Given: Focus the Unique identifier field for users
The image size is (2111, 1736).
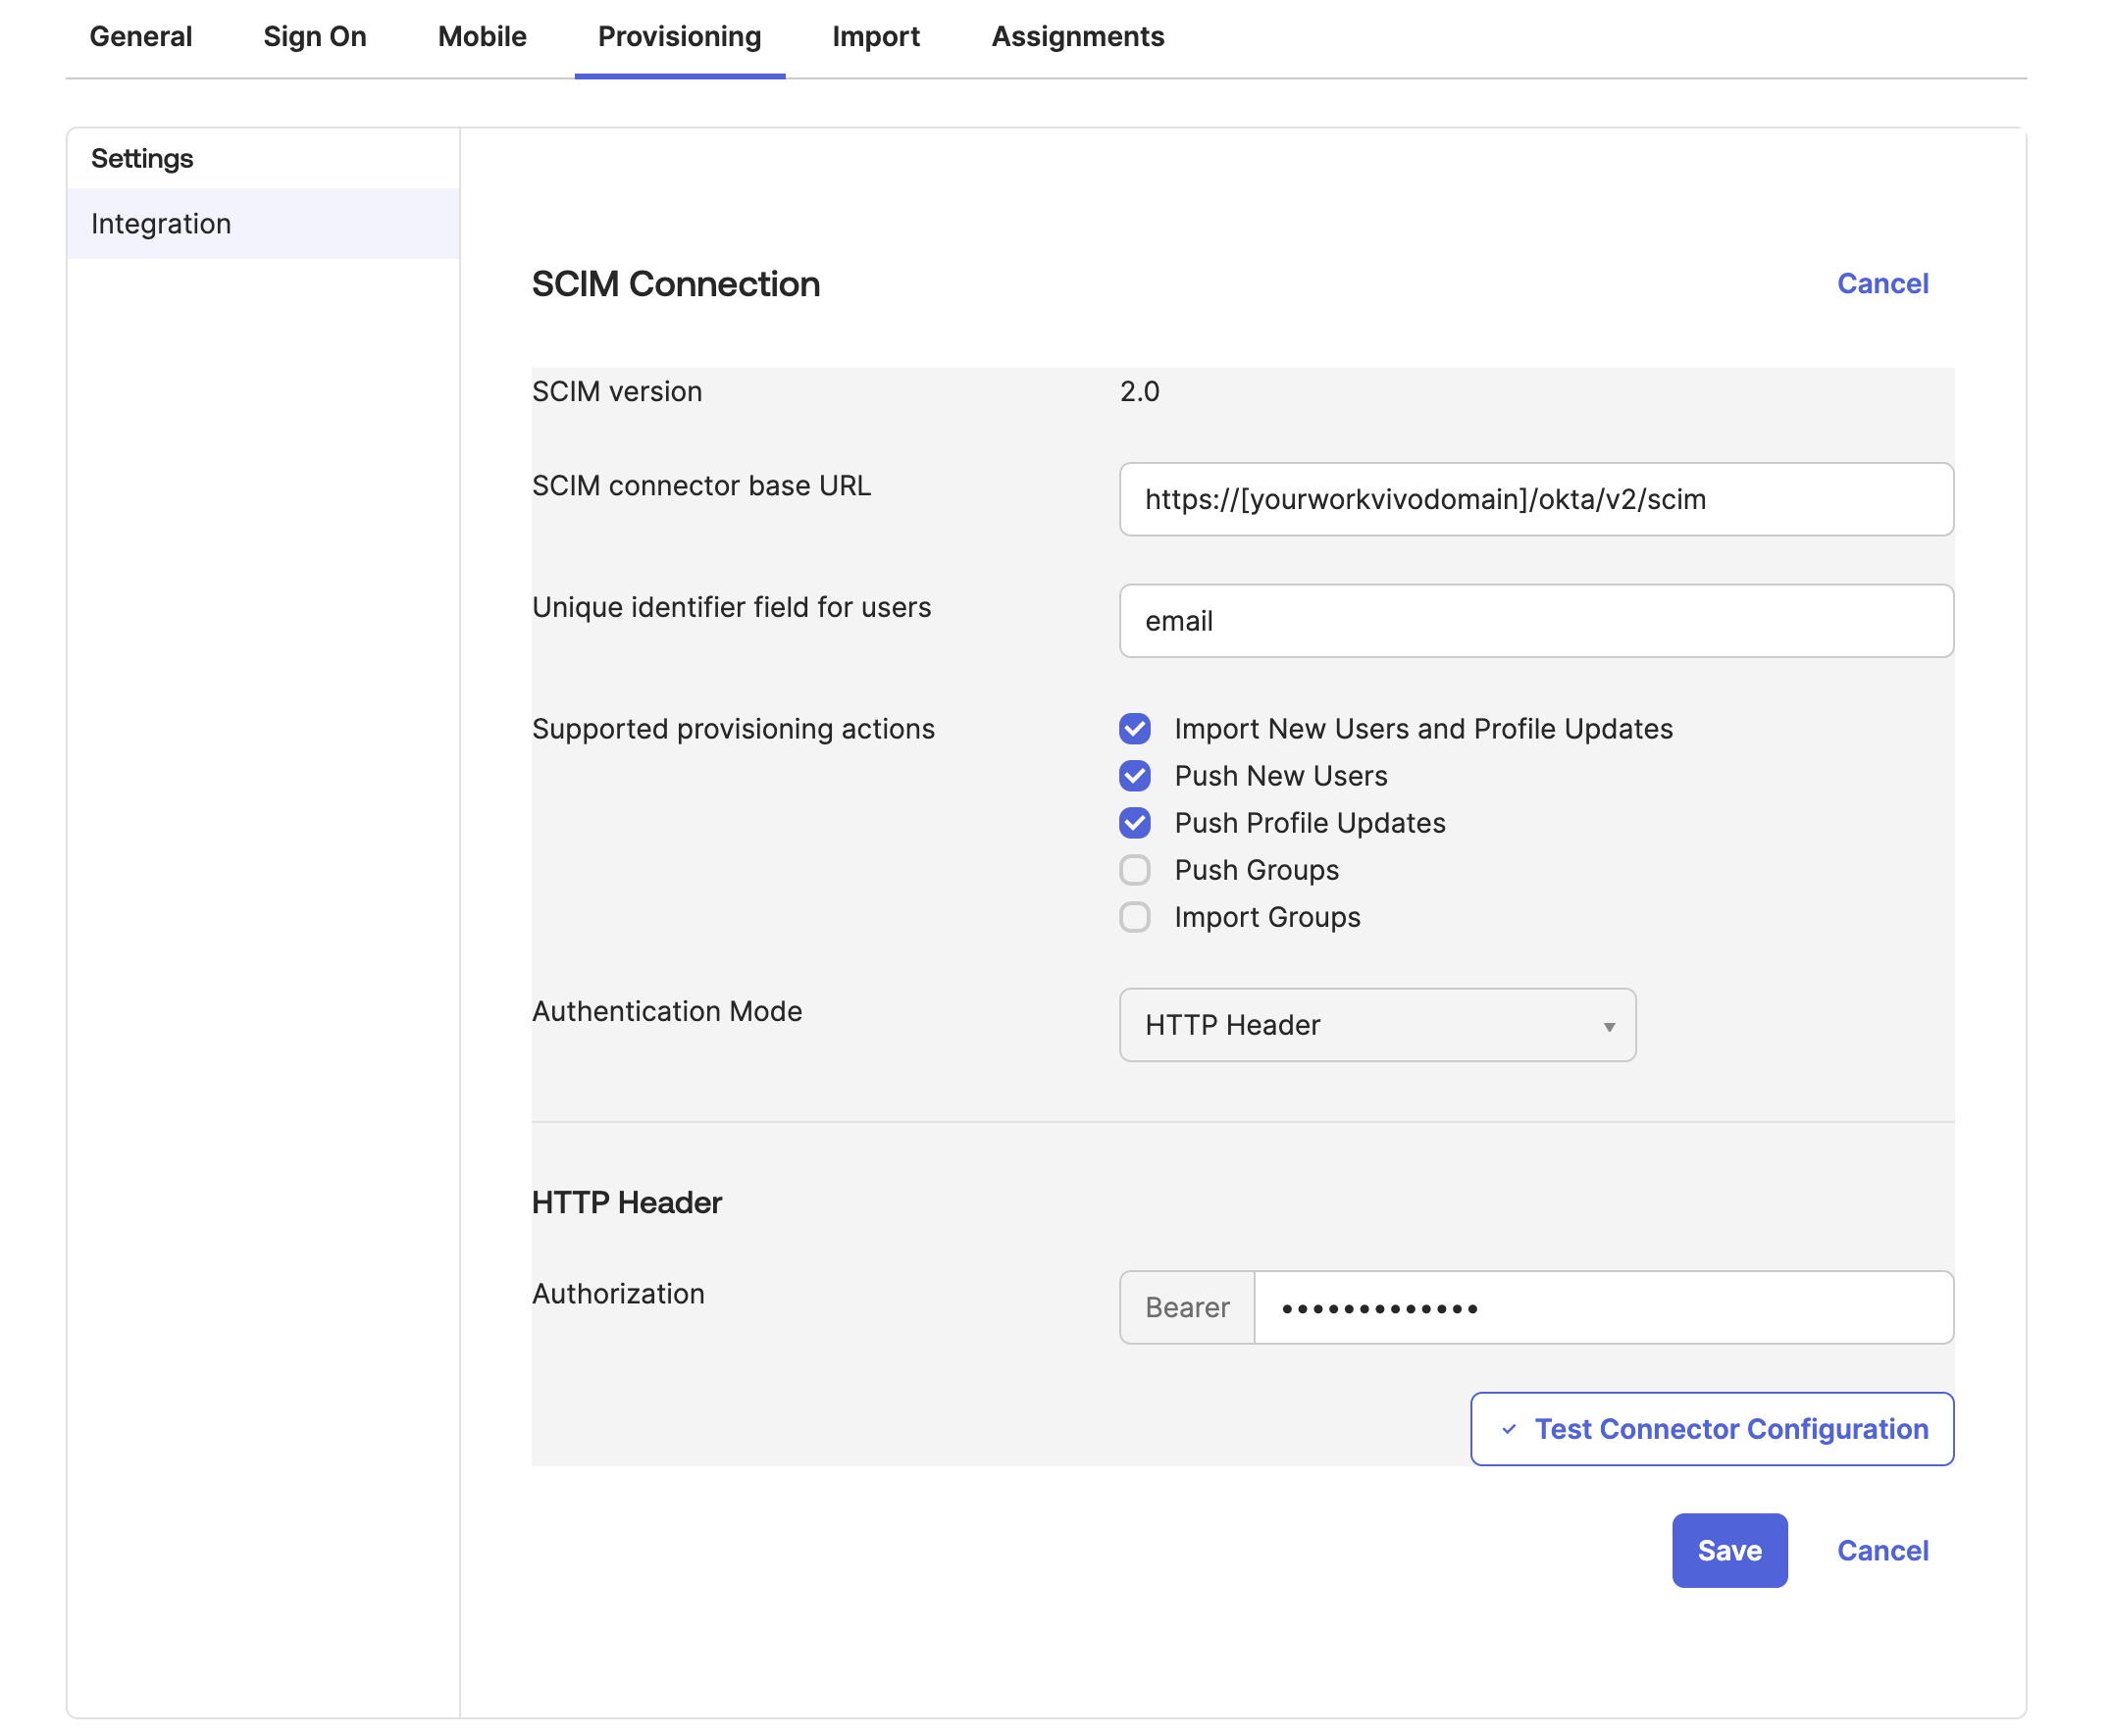Looking at the screenshot, I should [1536, 621].
